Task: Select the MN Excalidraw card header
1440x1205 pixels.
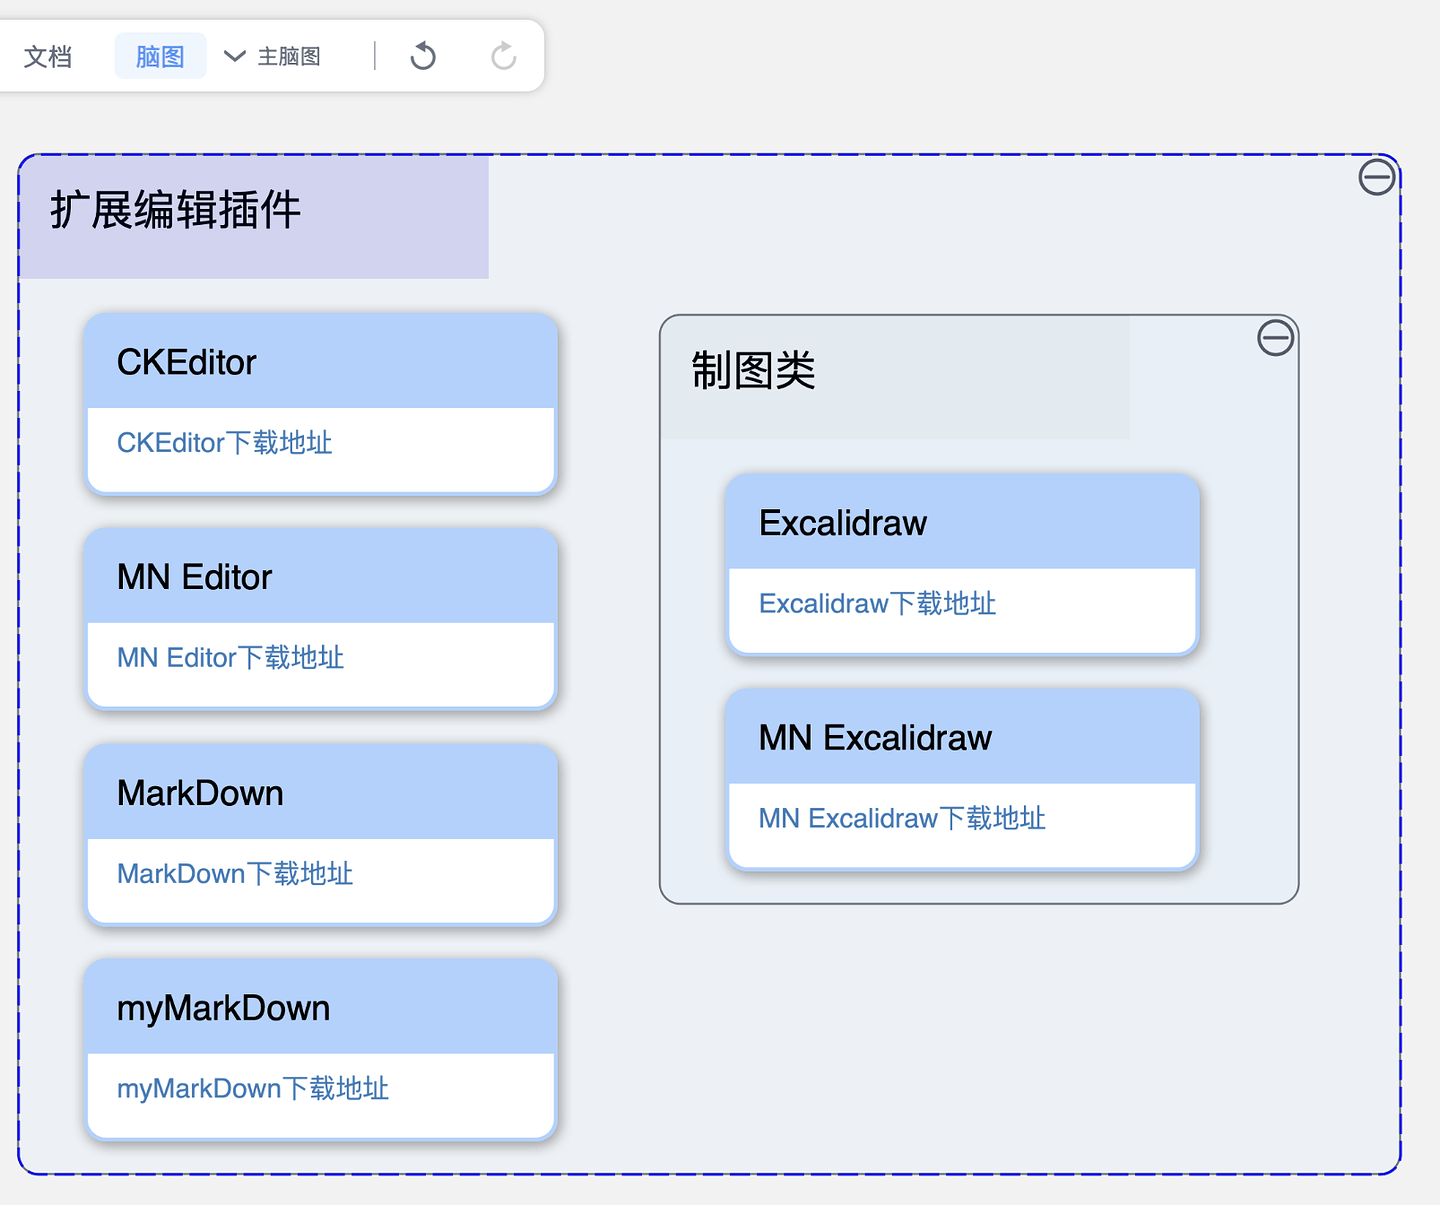Action: 963,738
